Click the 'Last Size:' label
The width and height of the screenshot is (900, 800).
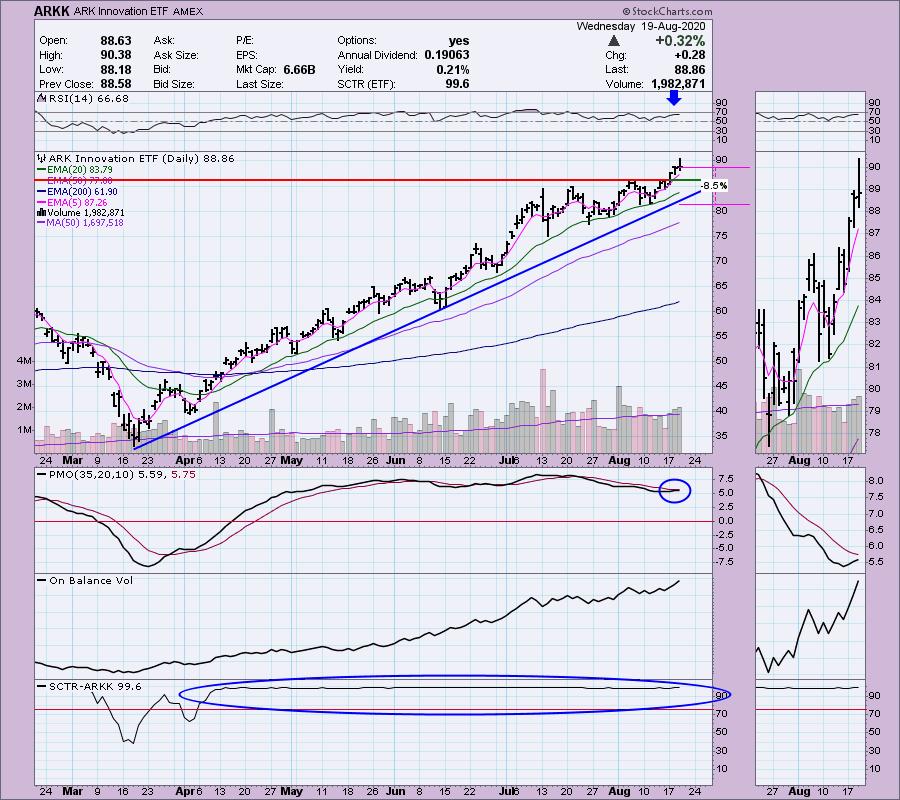tap(259, 84)
